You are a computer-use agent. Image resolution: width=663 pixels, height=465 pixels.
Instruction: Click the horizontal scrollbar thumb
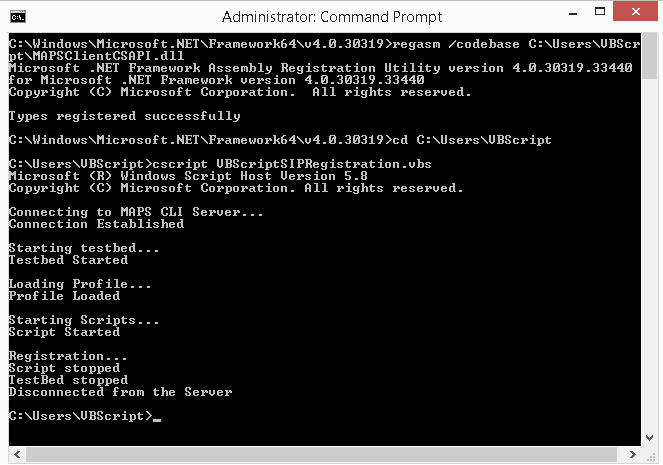(321, 455)
